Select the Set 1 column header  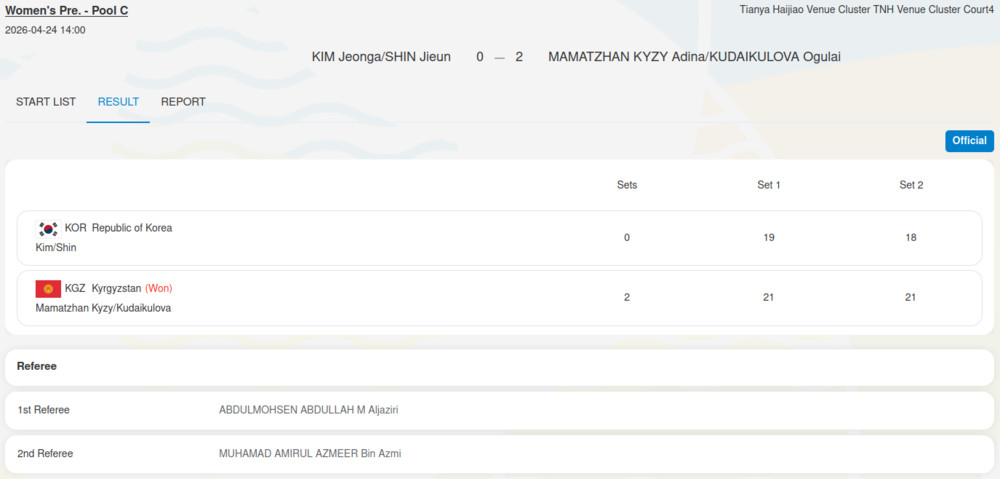coord(769,185)
